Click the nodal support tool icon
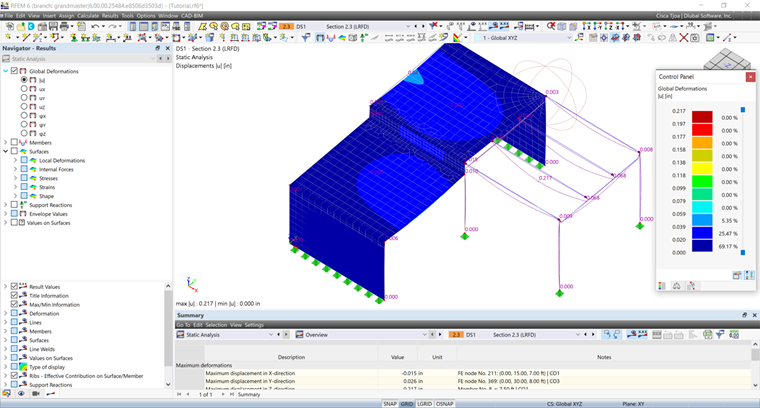The image size is (760, 408). pyautogui.click(x=74, y=37)
